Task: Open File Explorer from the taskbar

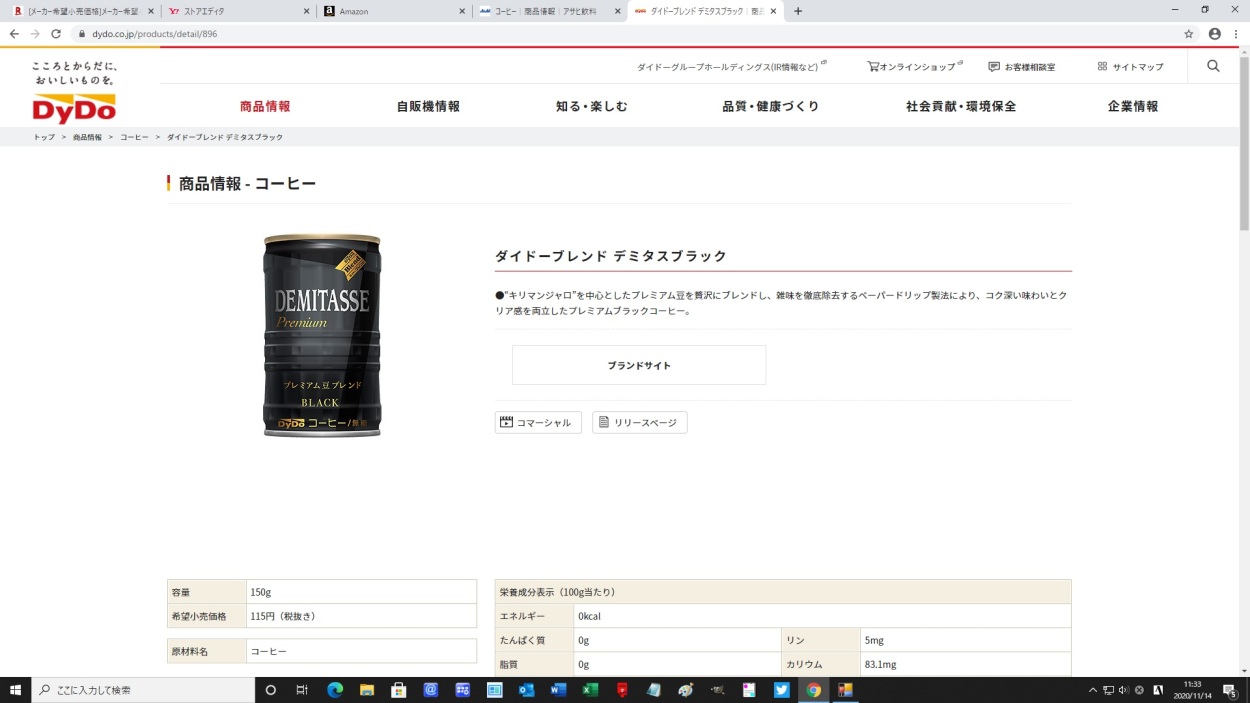Action: point(367,690)
